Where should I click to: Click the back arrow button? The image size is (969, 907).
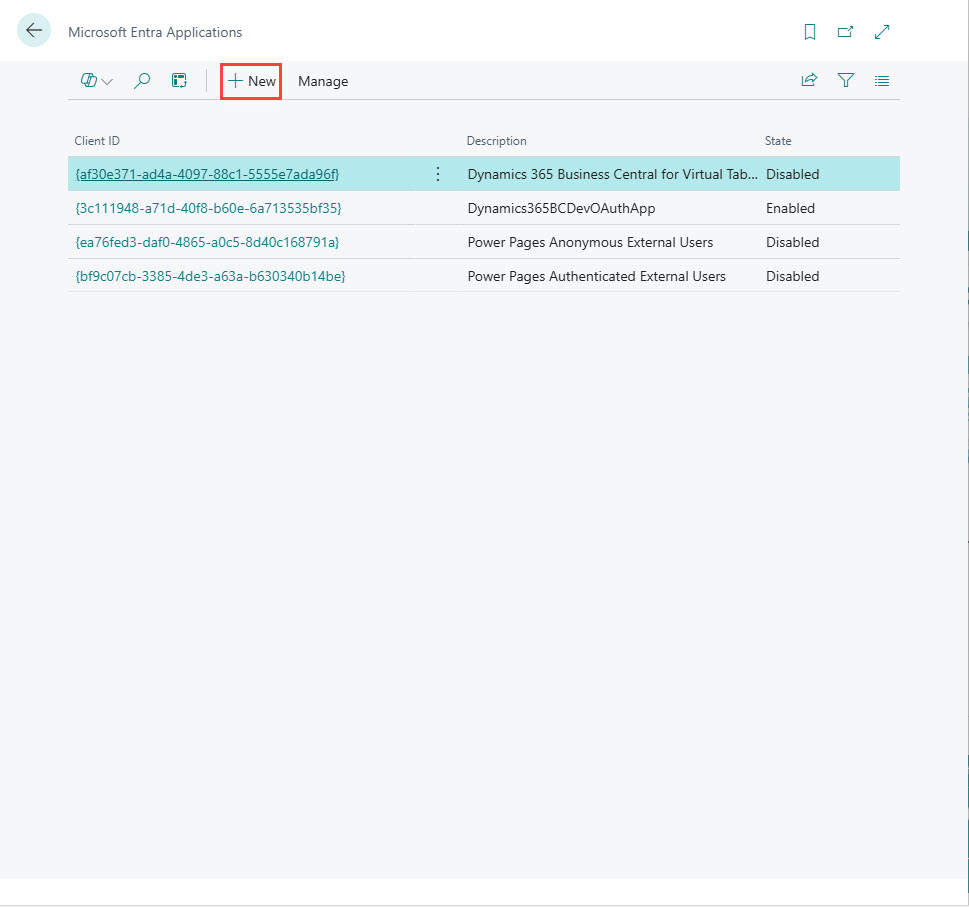pyautogui.click(x=34, y=31)
